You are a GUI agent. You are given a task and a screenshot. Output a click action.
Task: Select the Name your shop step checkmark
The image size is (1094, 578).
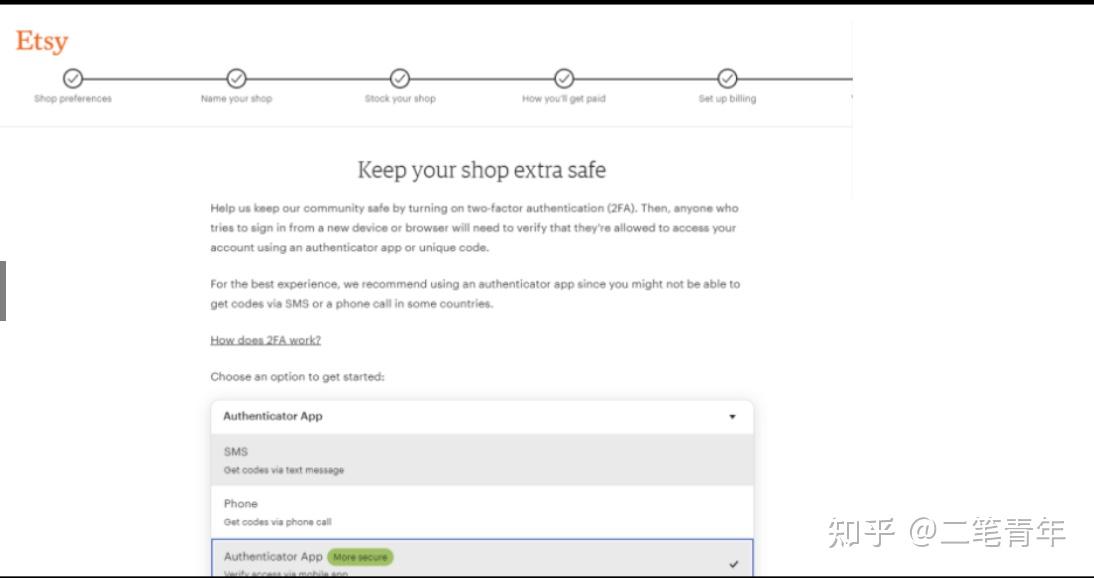click(x=237, y=78)
